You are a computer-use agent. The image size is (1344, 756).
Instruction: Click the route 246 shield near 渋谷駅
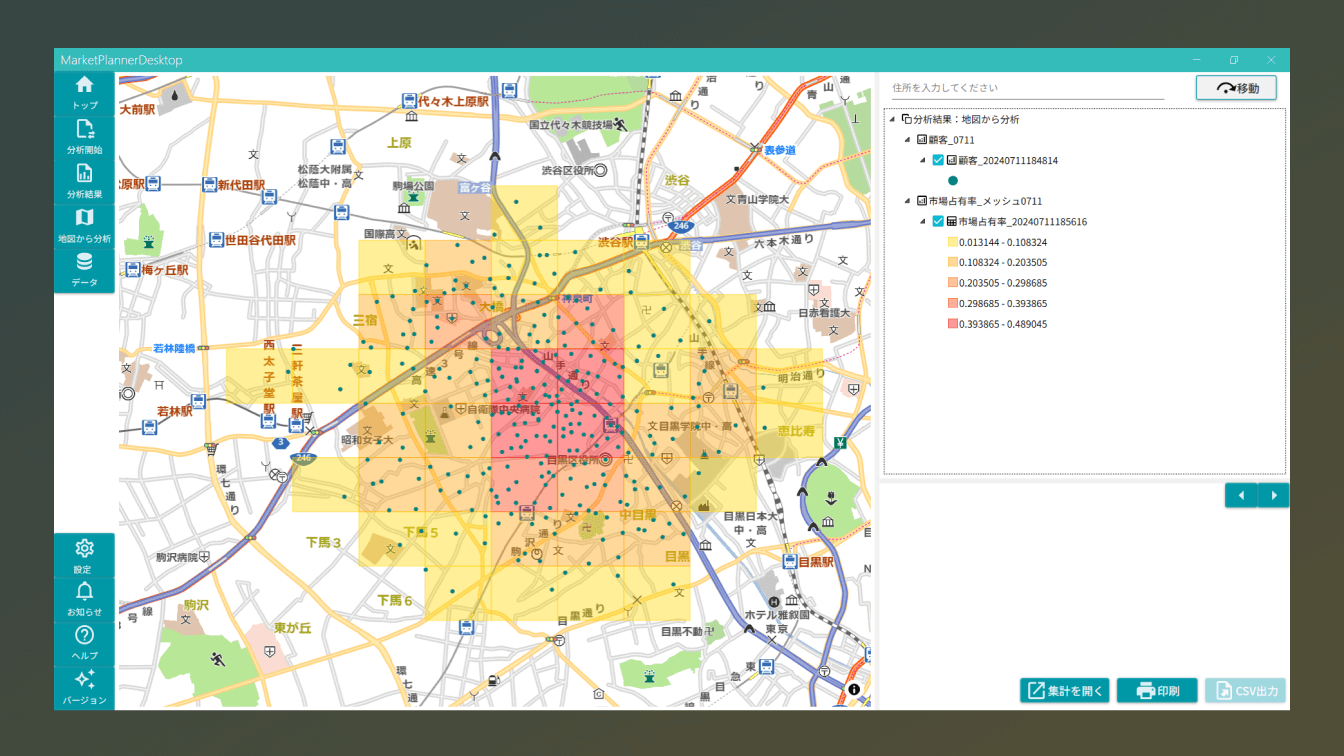(681, 227)
